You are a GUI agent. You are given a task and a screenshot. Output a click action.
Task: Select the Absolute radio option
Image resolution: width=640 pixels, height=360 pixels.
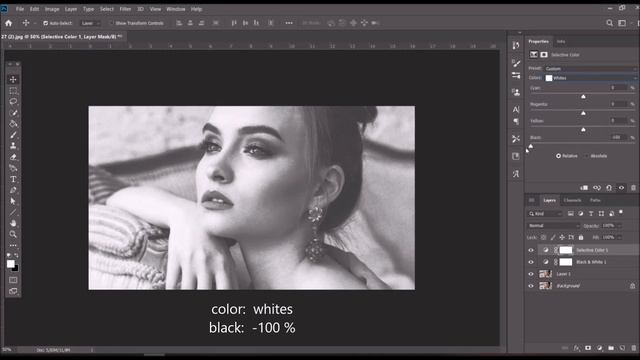point(587,156)
